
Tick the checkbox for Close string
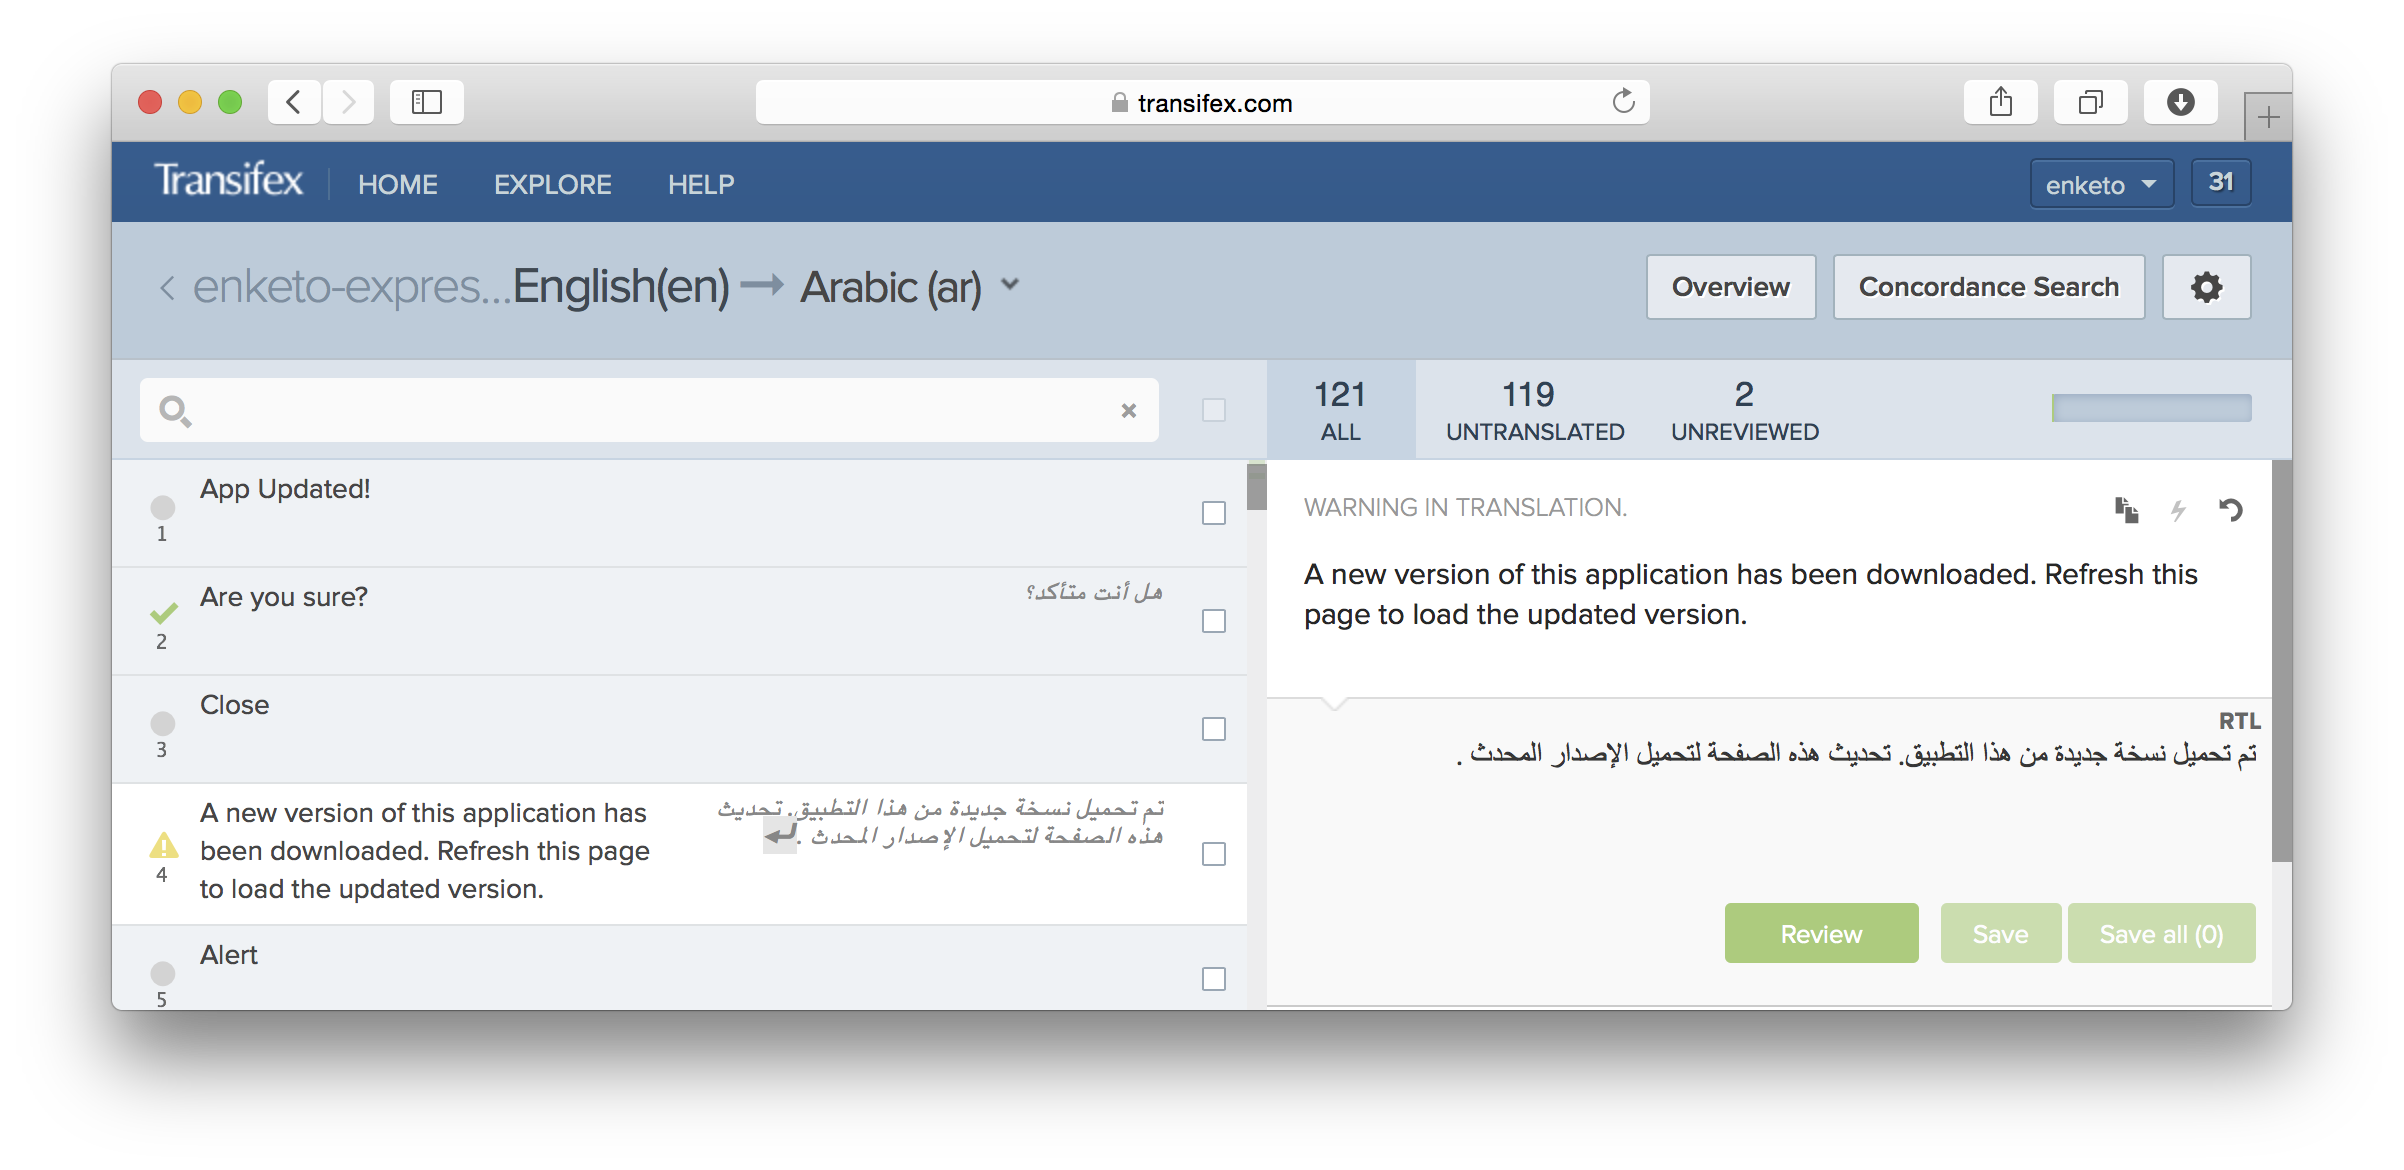click(1213, 729)
